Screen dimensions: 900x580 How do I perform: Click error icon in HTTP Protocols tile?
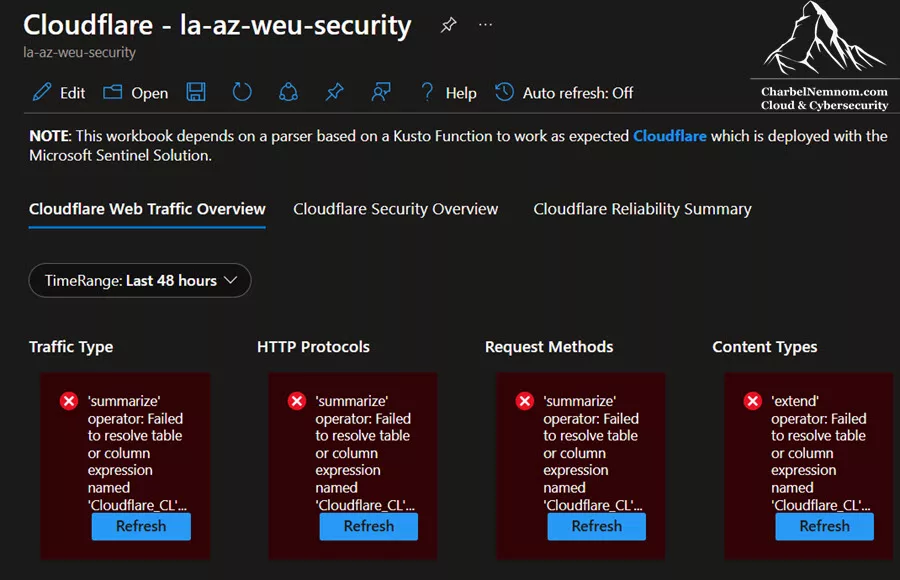[297, 401]
